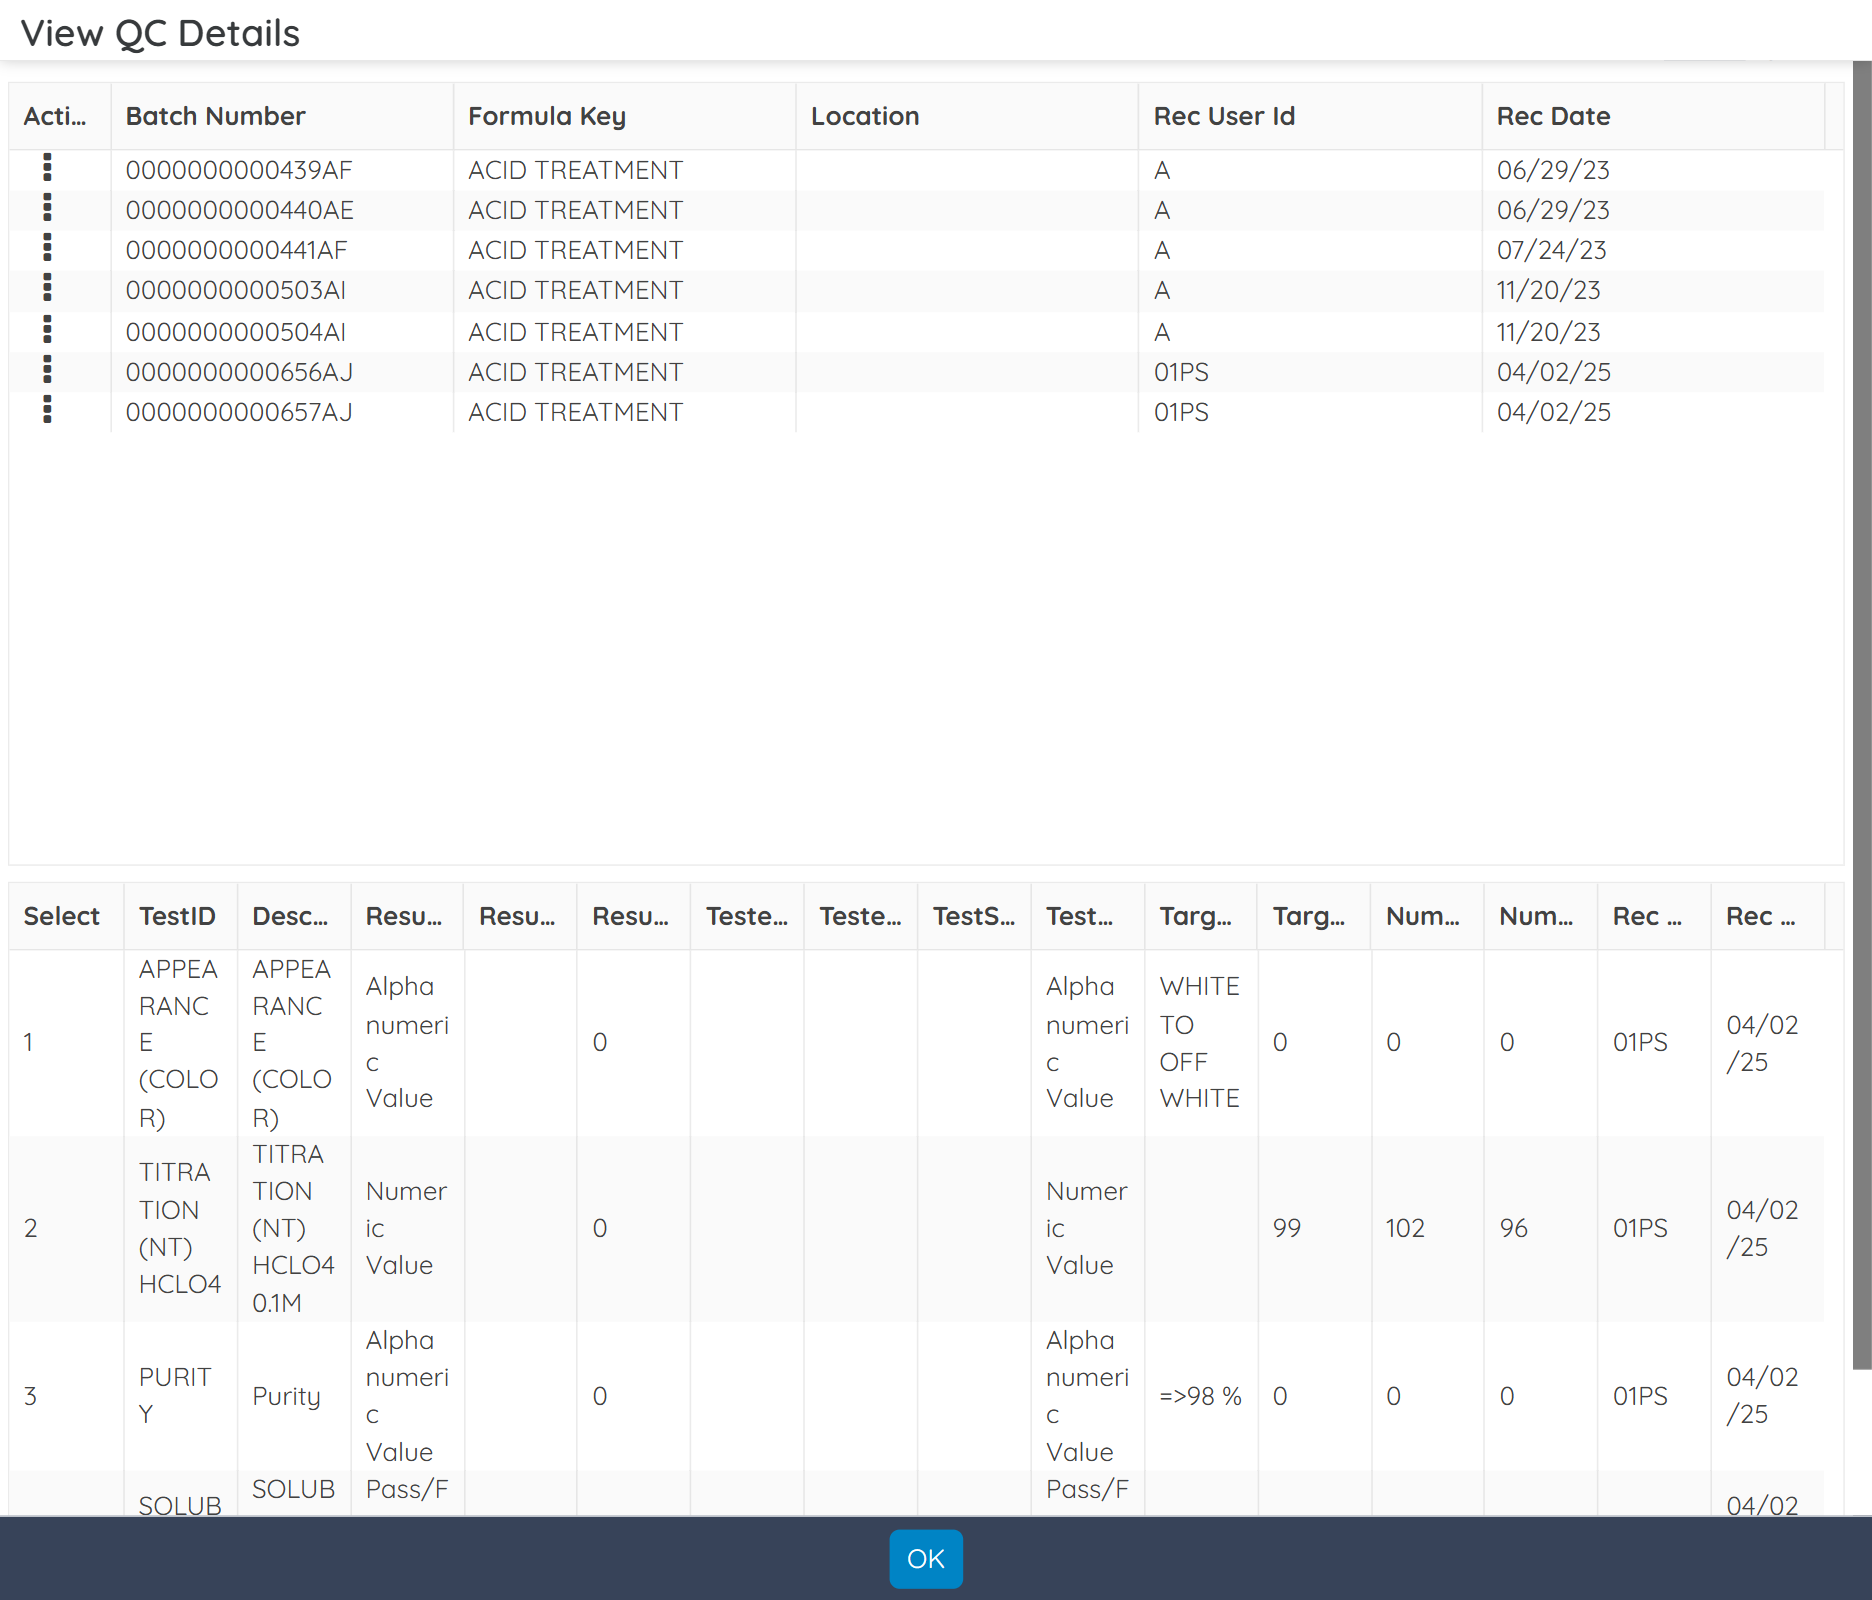Click the Formula Key column header
This screenshot has width=1872, height=1600.
point(547,116)
